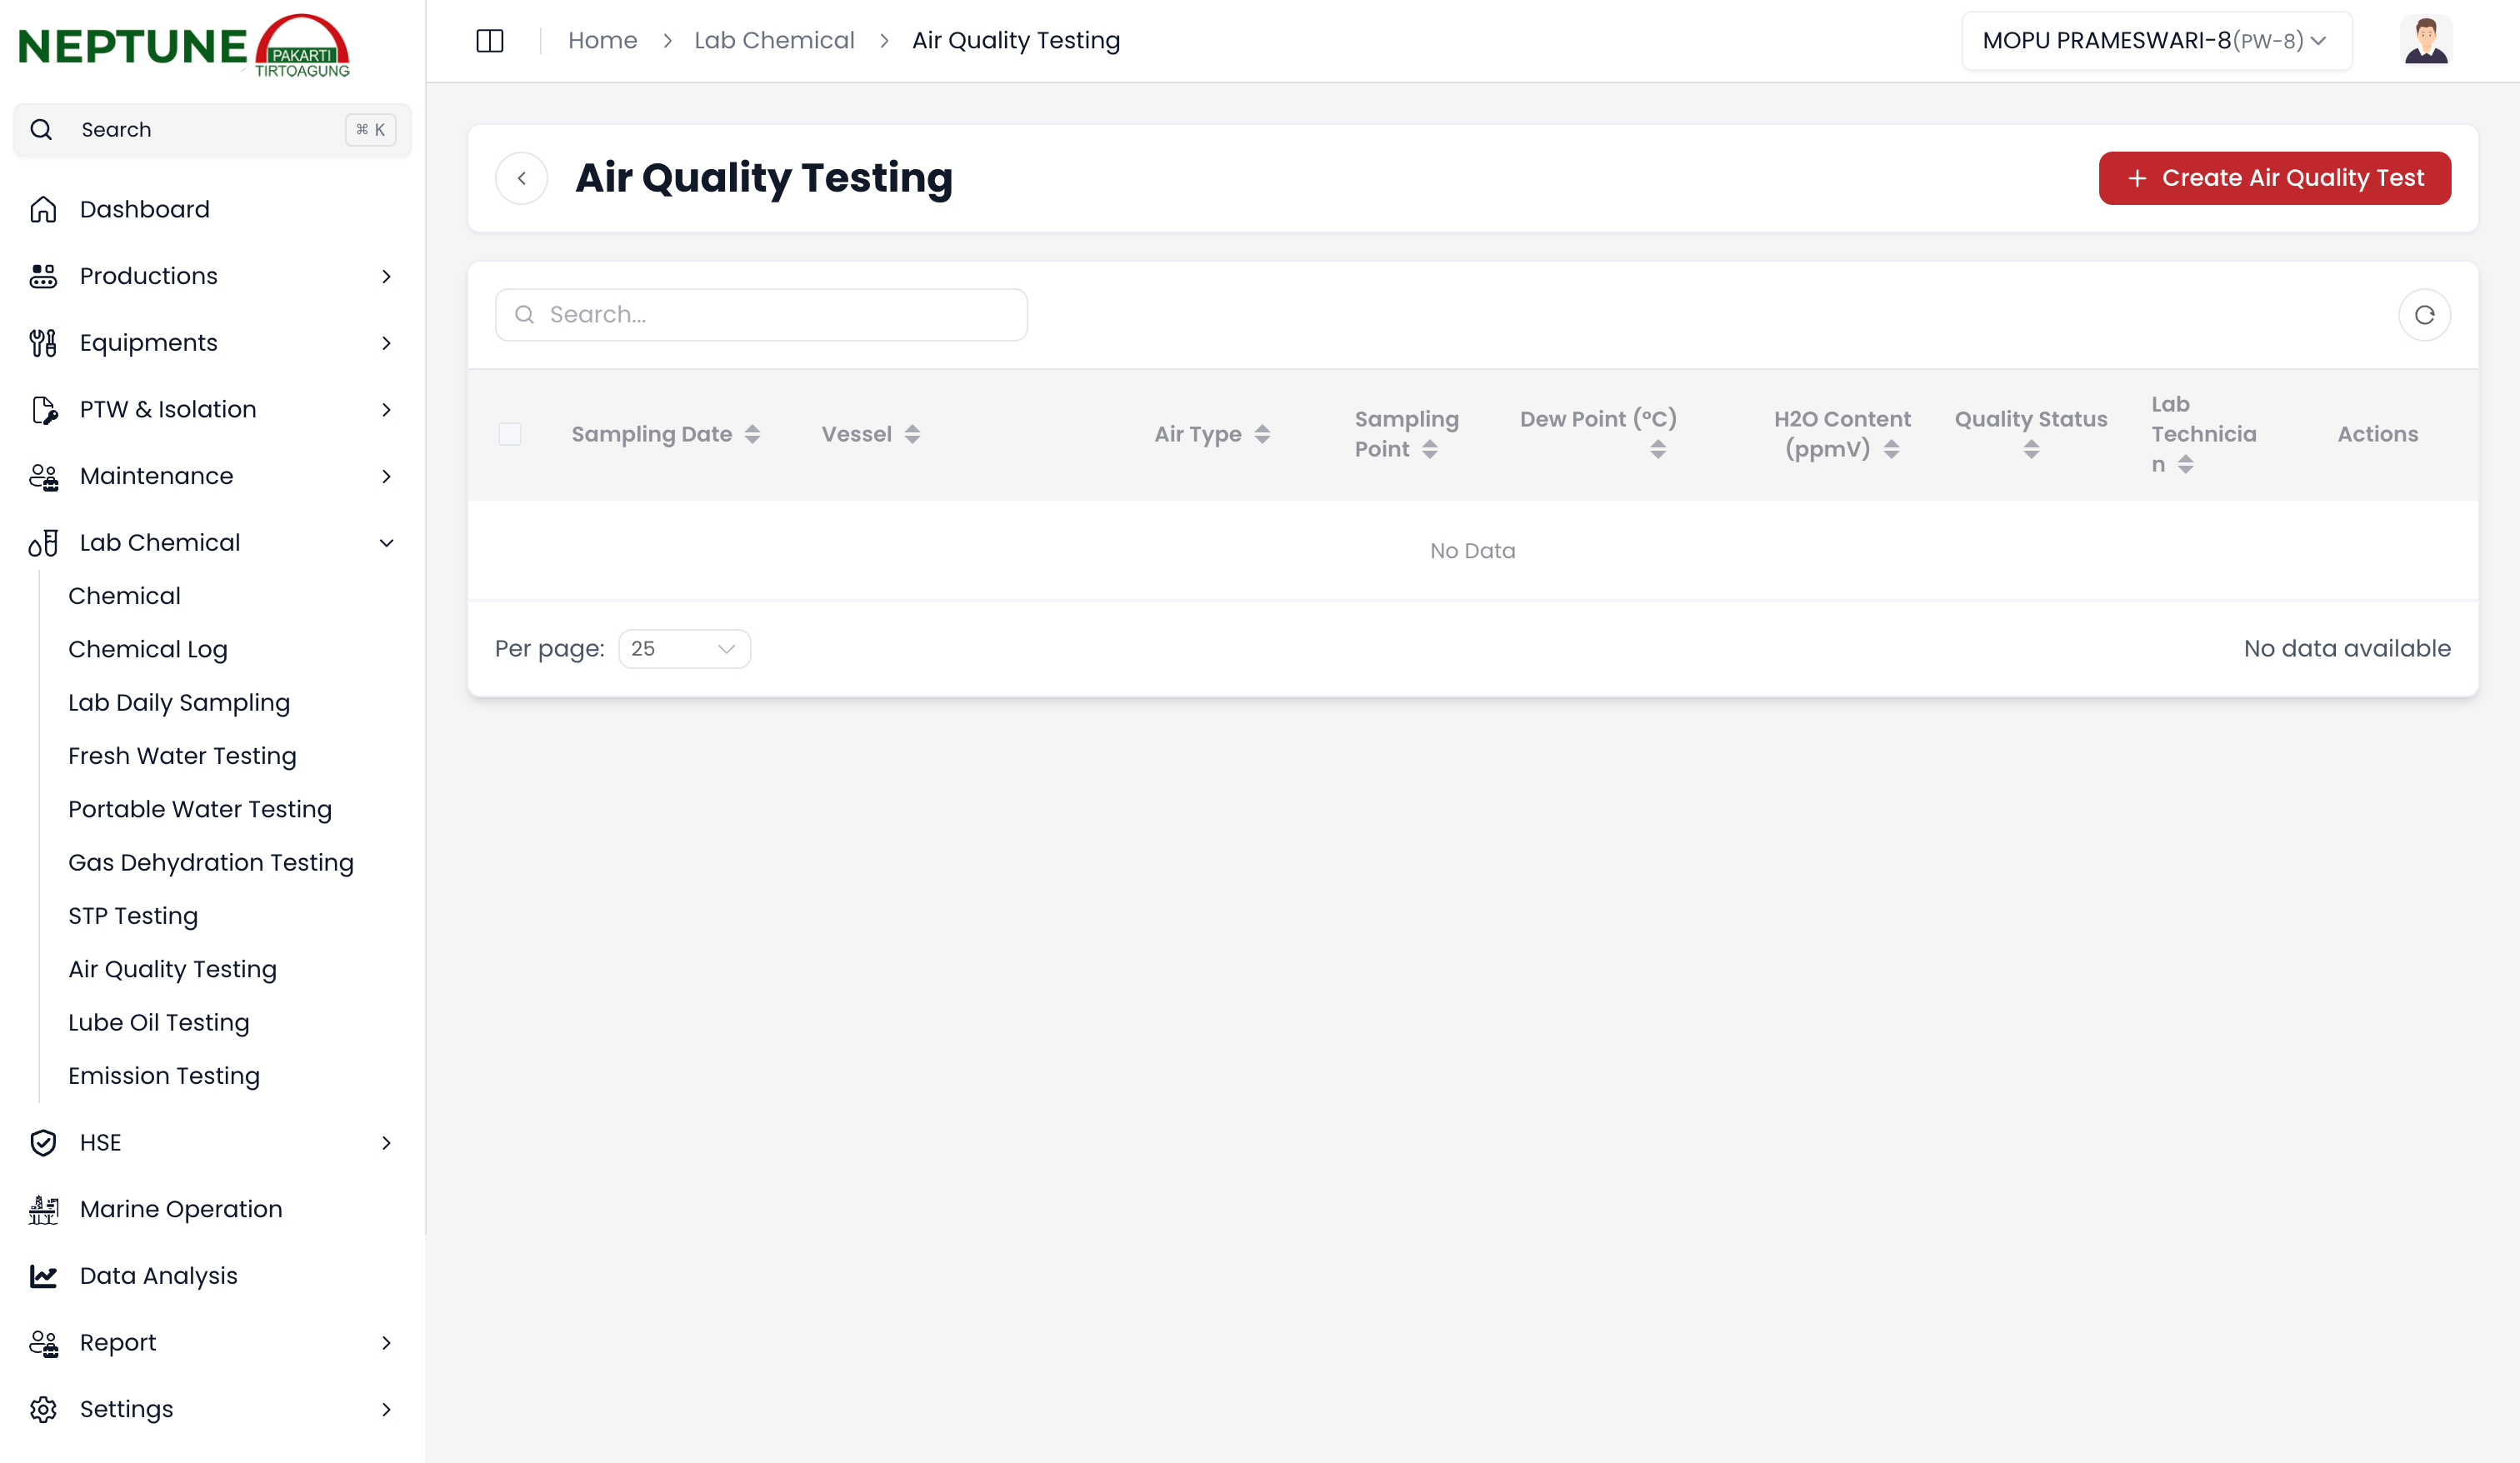The height and width of the screenshot is (1463, 2520).
Task: Click the back arrow beside the title
Action: [521, 178]
